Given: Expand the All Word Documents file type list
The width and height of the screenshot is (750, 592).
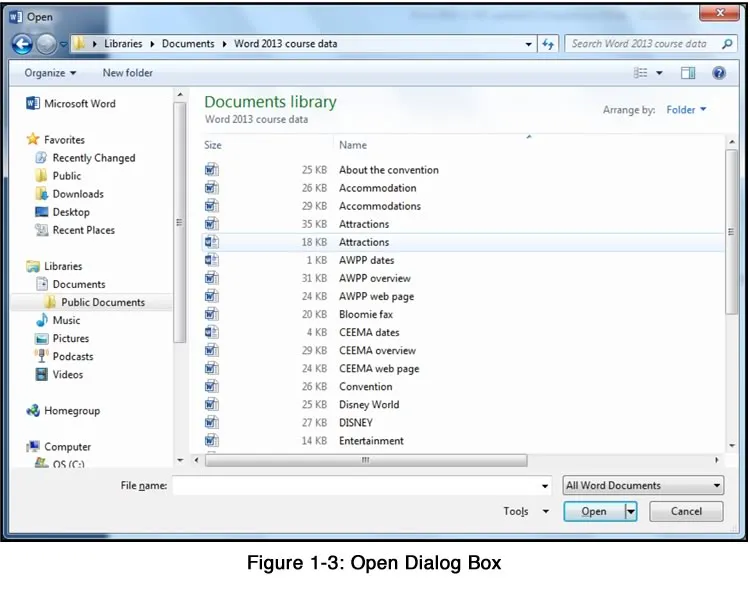Looking at the screenshot, I should [643, 485].
